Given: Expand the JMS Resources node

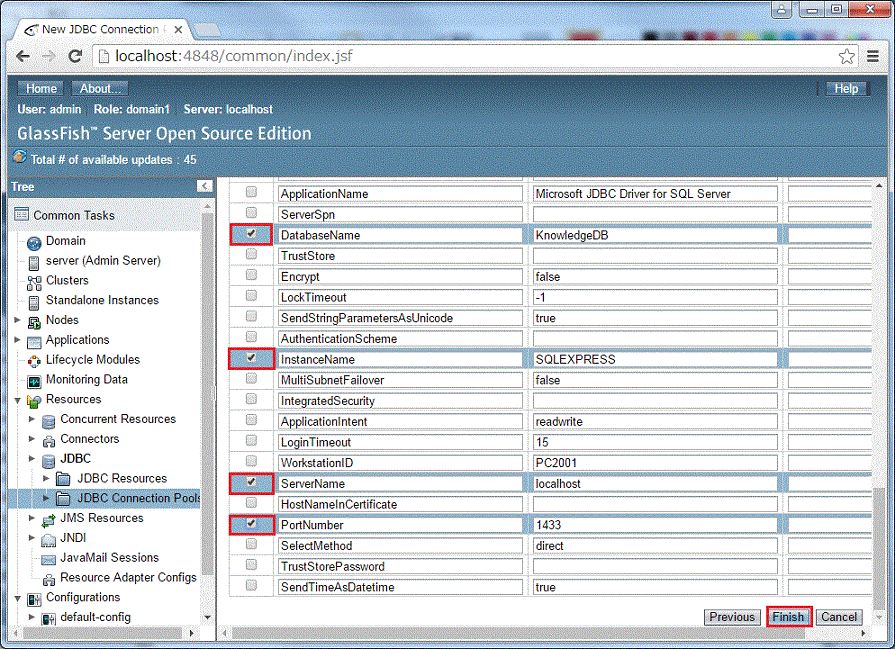Looking at the screenshot, I should tap(32, 518).
